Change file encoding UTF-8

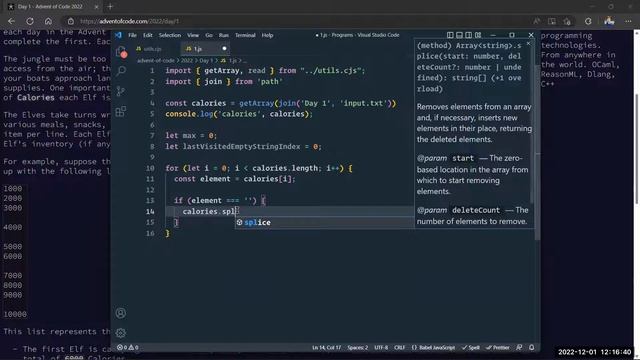(x=381, y=347)
